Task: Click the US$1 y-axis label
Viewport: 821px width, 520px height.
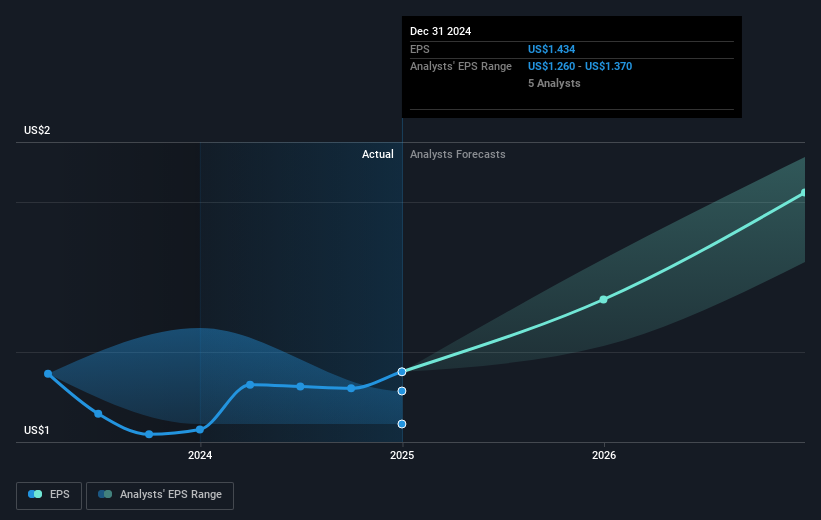Action: [37, 430]
